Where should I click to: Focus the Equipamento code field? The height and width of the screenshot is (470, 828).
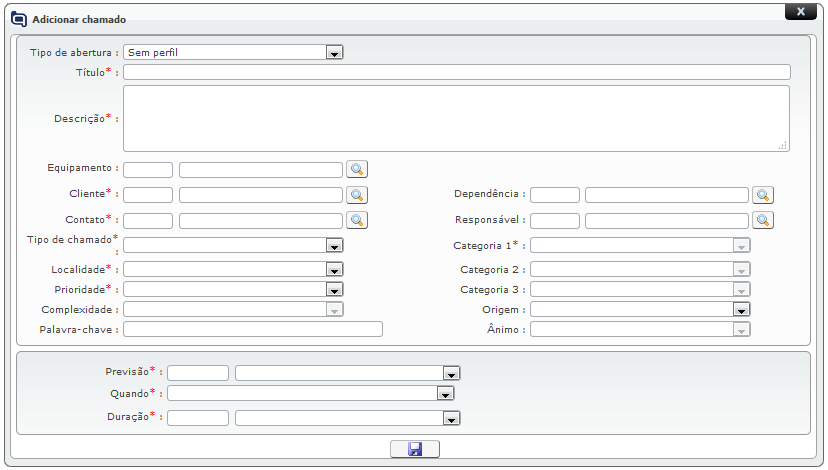148,170
